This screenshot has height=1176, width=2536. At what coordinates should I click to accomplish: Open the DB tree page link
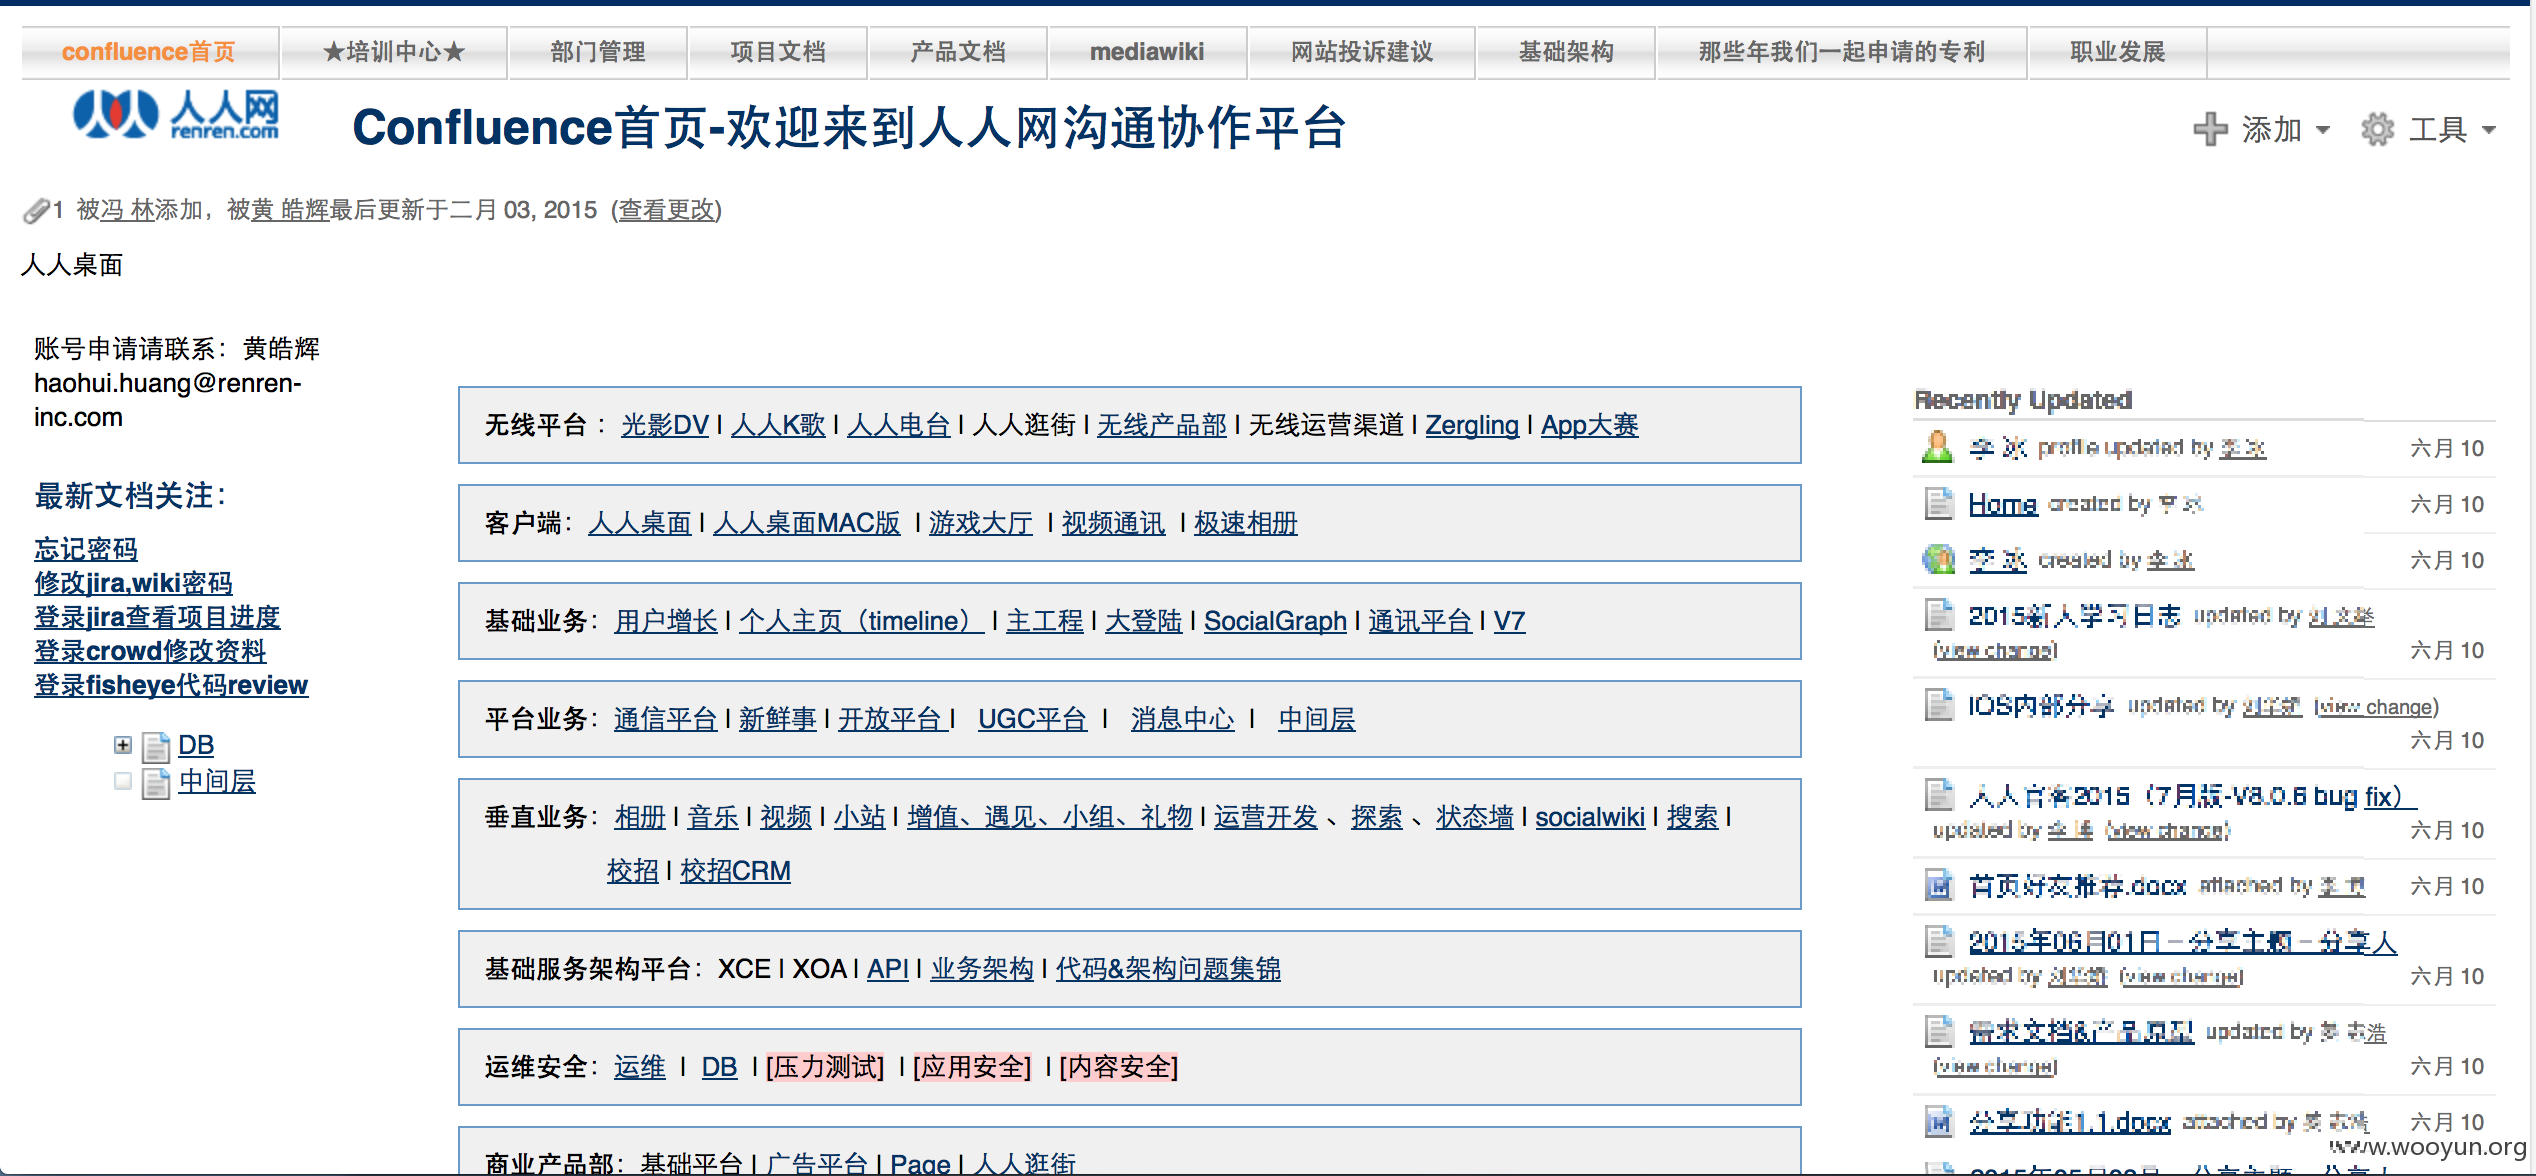point(196,745)
